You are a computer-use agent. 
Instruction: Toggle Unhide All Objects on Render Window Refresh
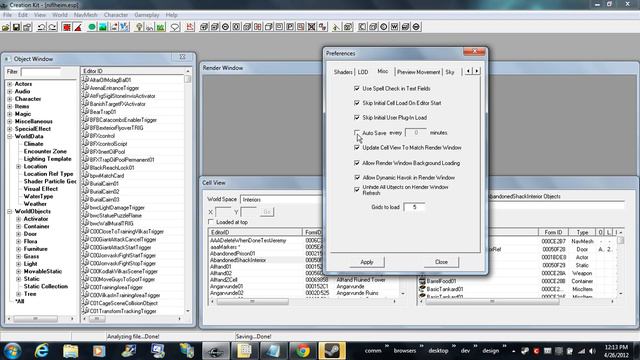point(357,189)
